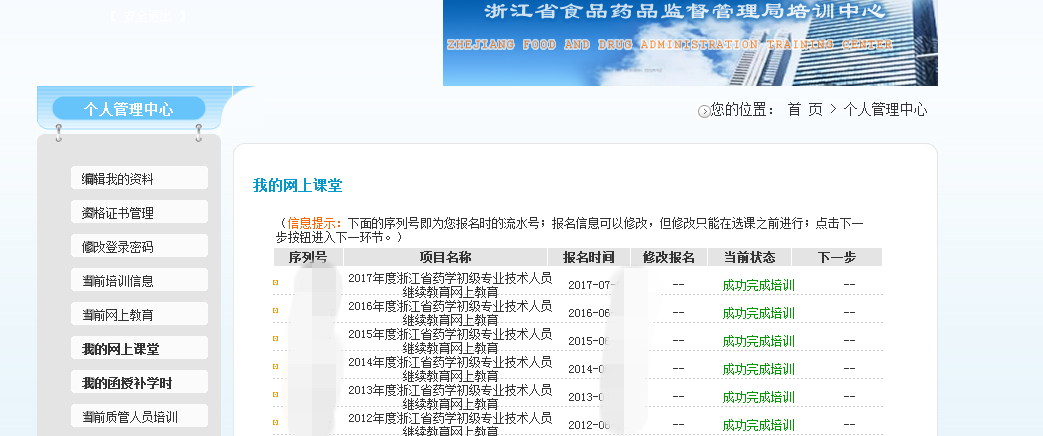The height and width of the screenshot is (436, 1043).
Task: Click the blue 个人管理中心 panel header
Action: (129, 109)
